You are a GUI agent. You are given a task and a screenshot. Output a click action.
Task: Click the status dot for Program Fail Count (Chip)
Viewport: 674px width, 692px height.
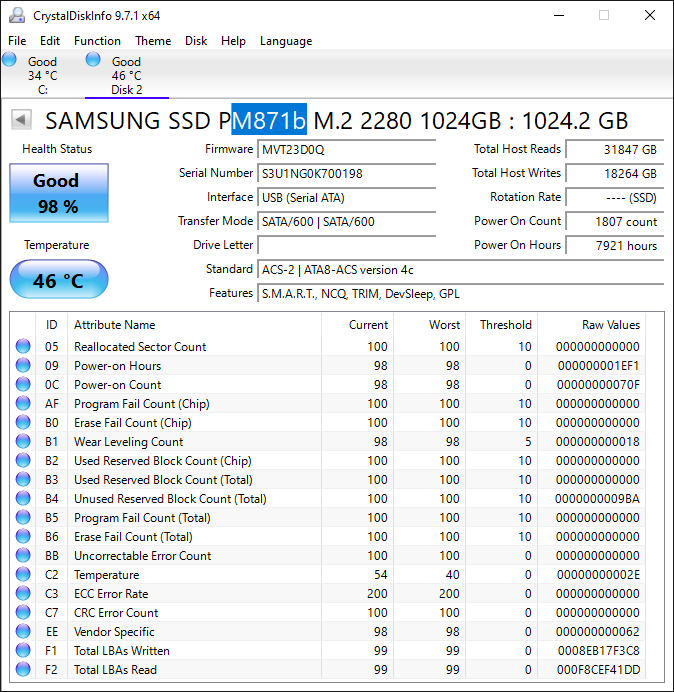23,403
